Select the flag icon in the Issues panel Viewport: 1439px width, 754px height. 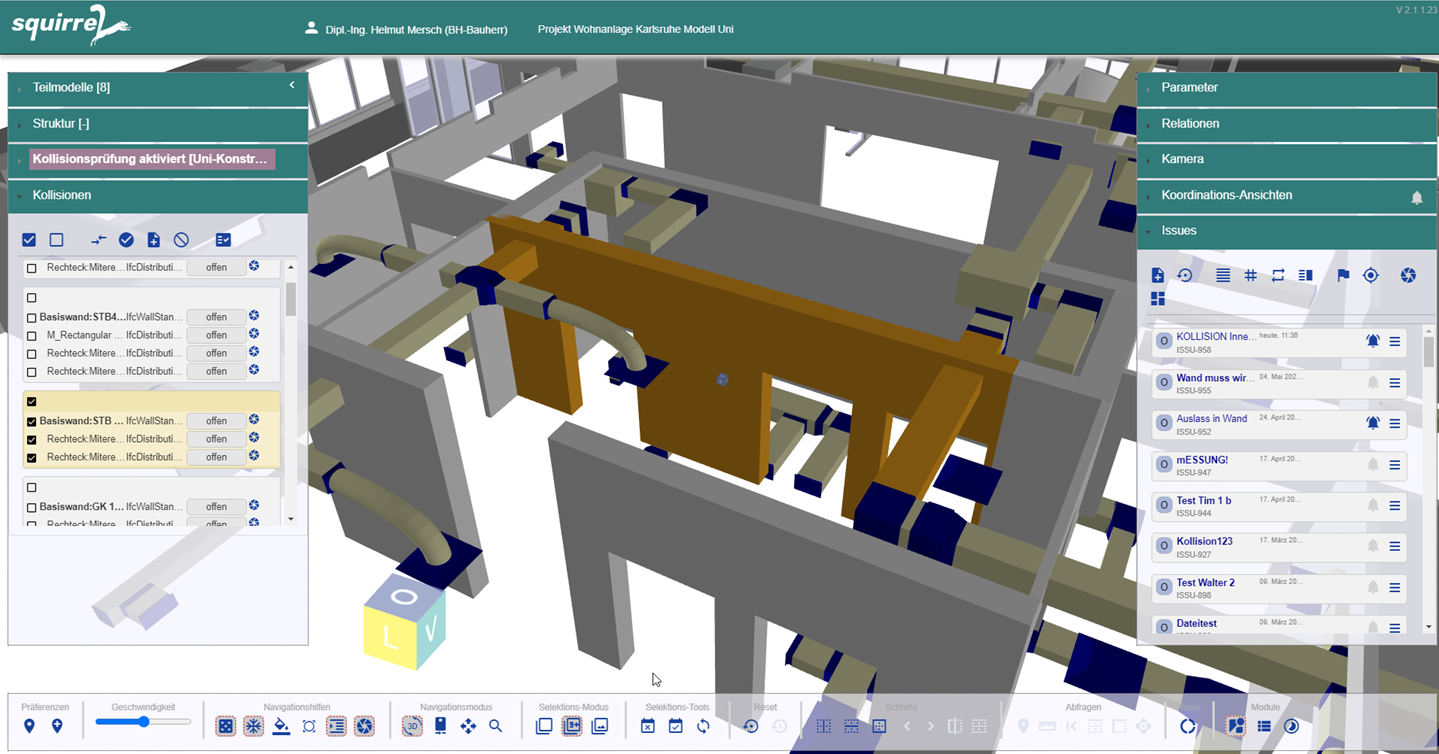[1342, 275]
